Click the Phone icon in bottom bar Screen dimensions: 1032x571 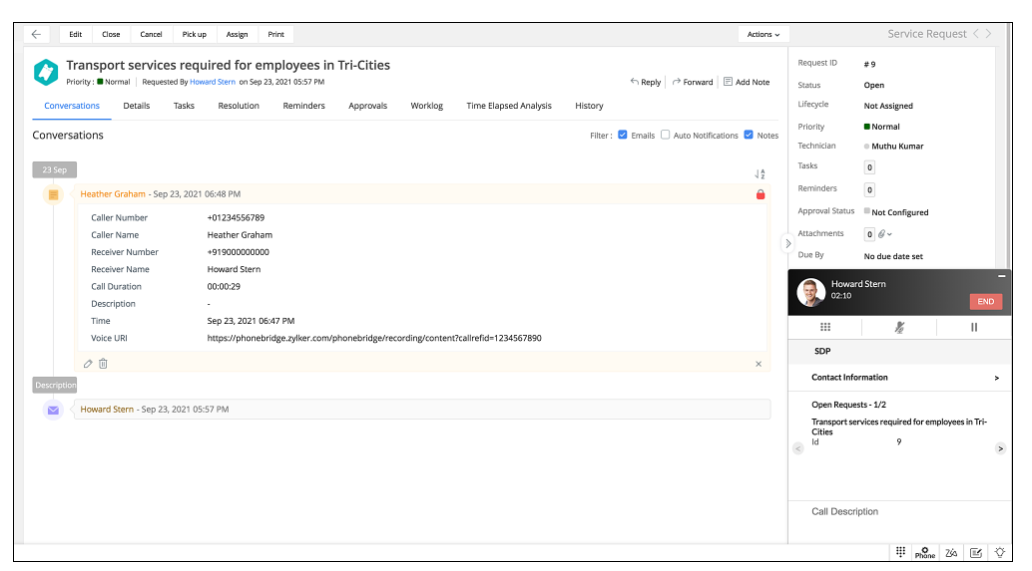(925, 553)
